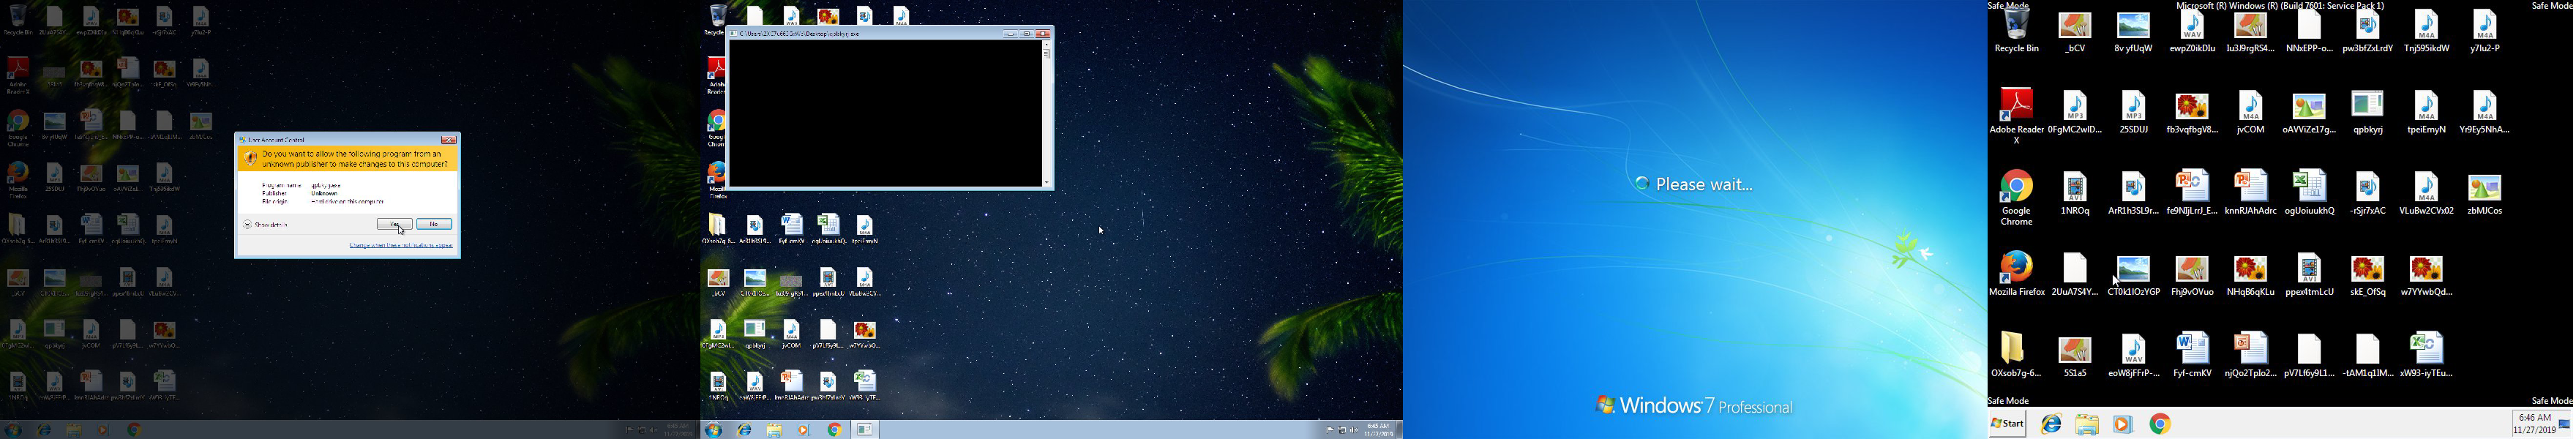This screenshot has height=439, width=2576.
Task: Open 'Change when these notifications appear' link
Action: 401,246
